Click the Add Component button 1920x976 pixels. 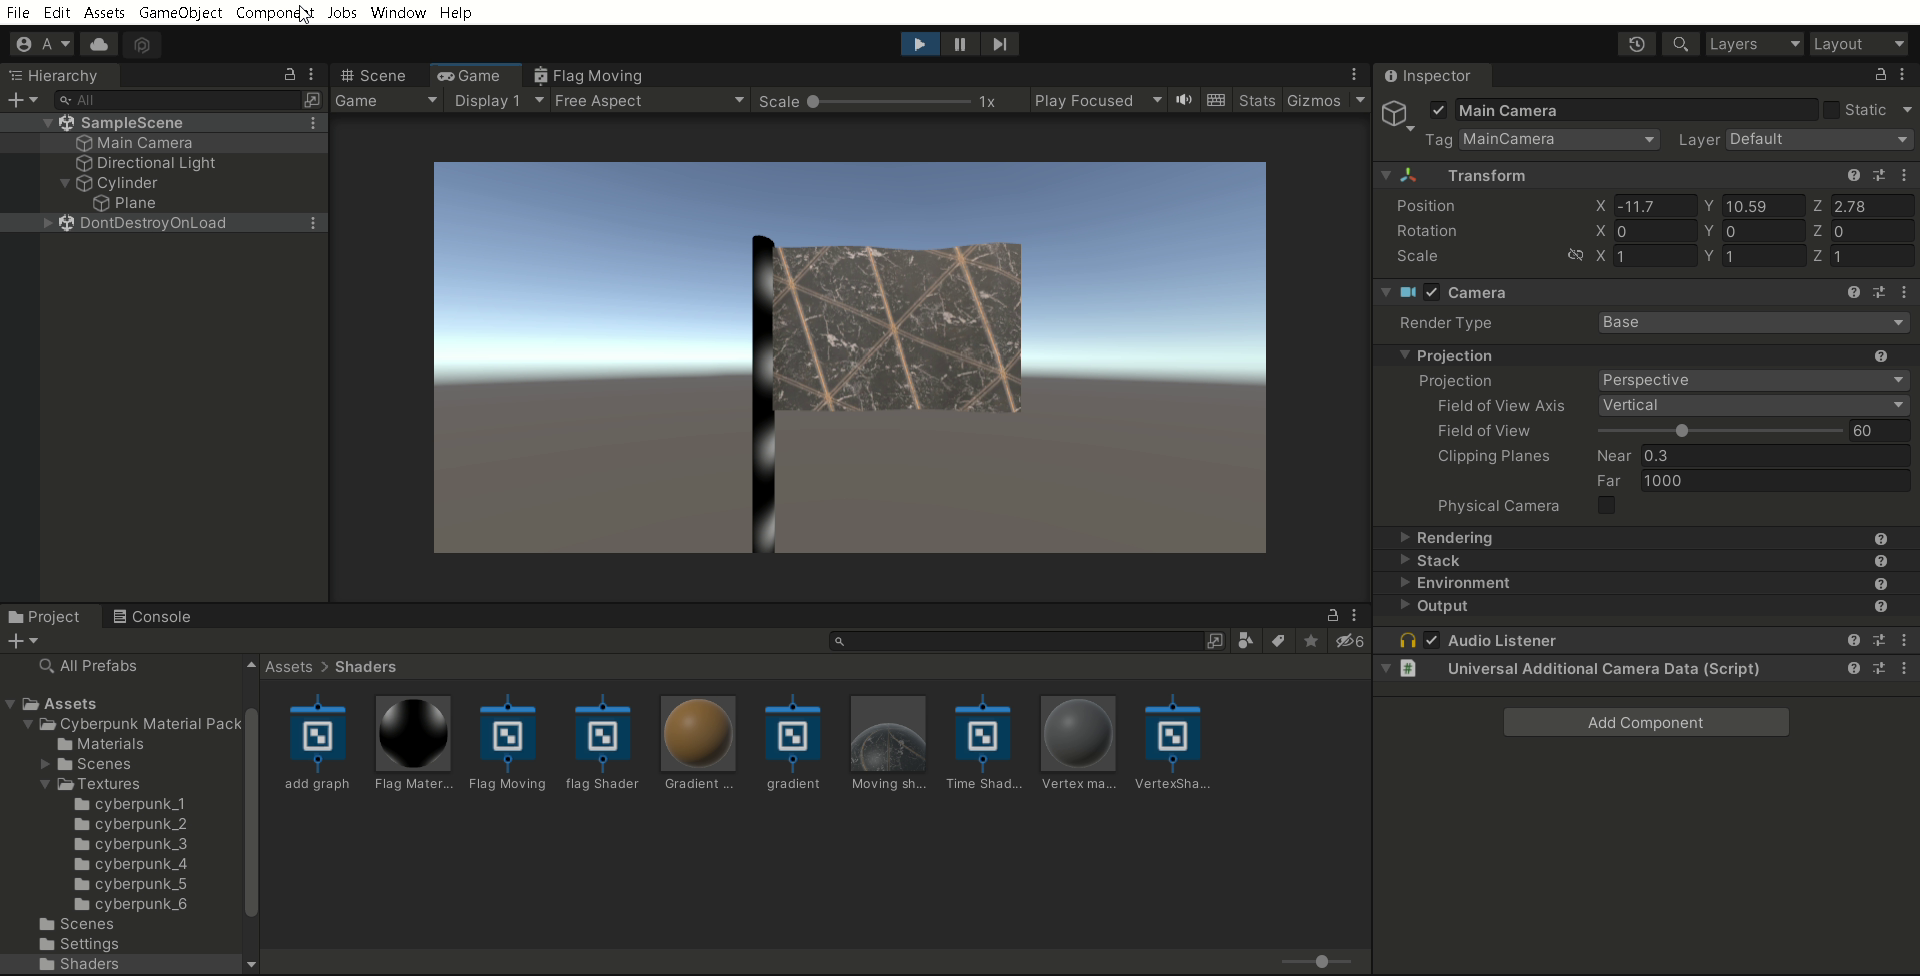coord(1645,722)
